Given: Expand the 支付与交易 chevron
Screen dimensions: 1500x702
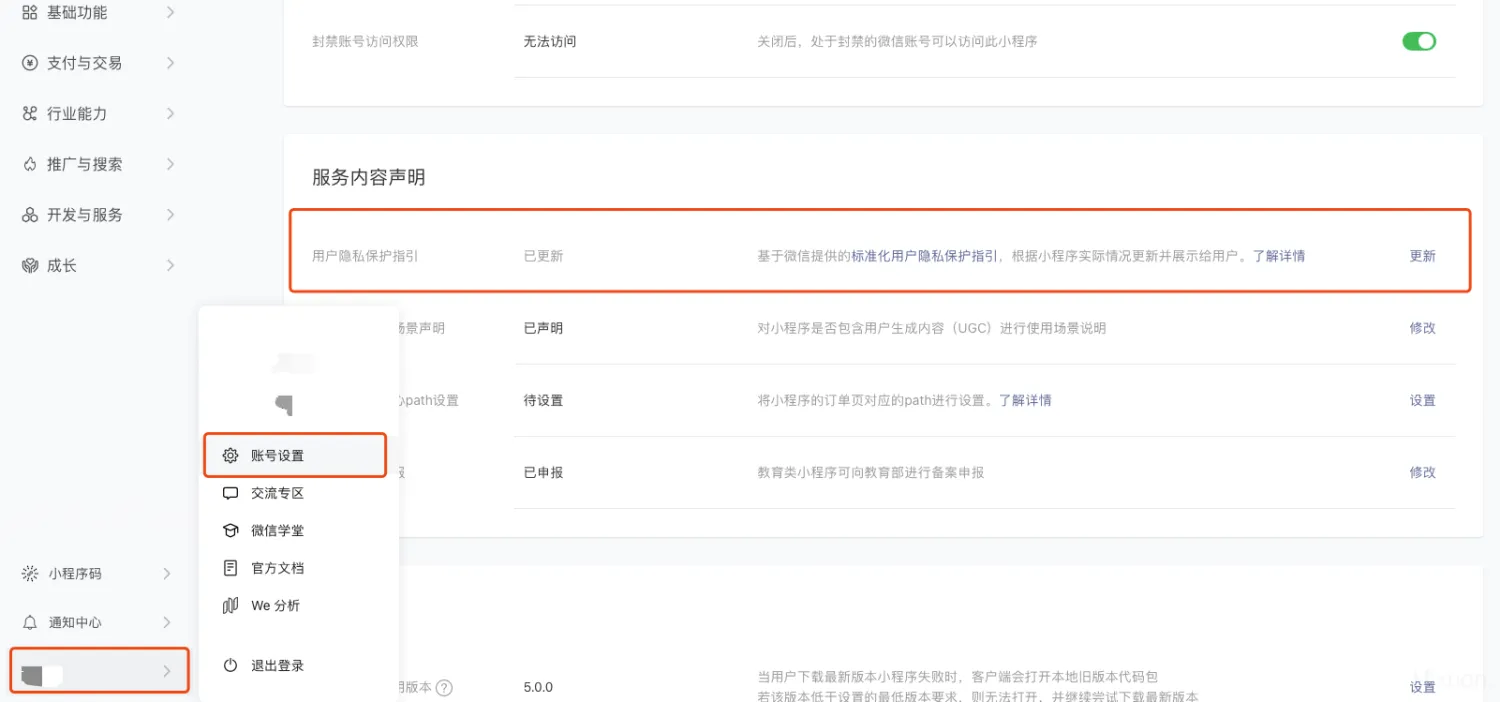Looking at the screenshot, I should pyautogui.click(x=170, y=63).
